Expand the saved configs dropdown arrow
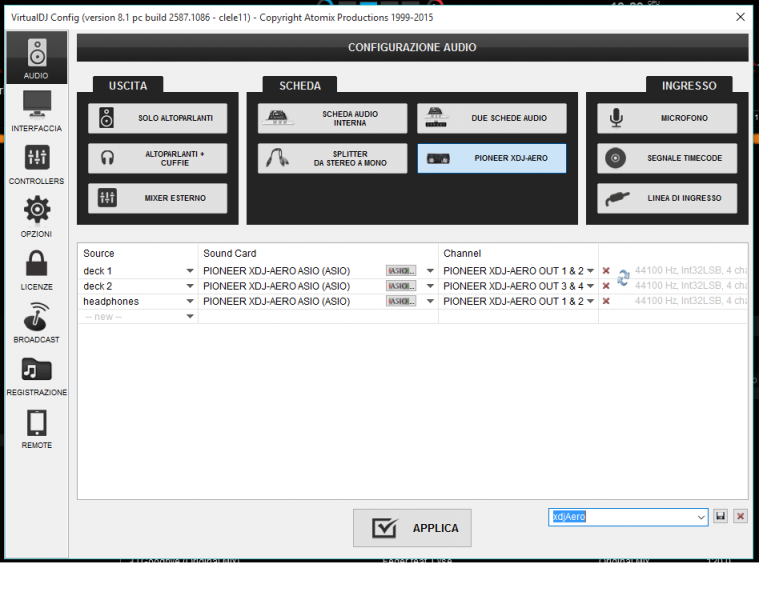783x600 pixels. (x=701, y=517)
